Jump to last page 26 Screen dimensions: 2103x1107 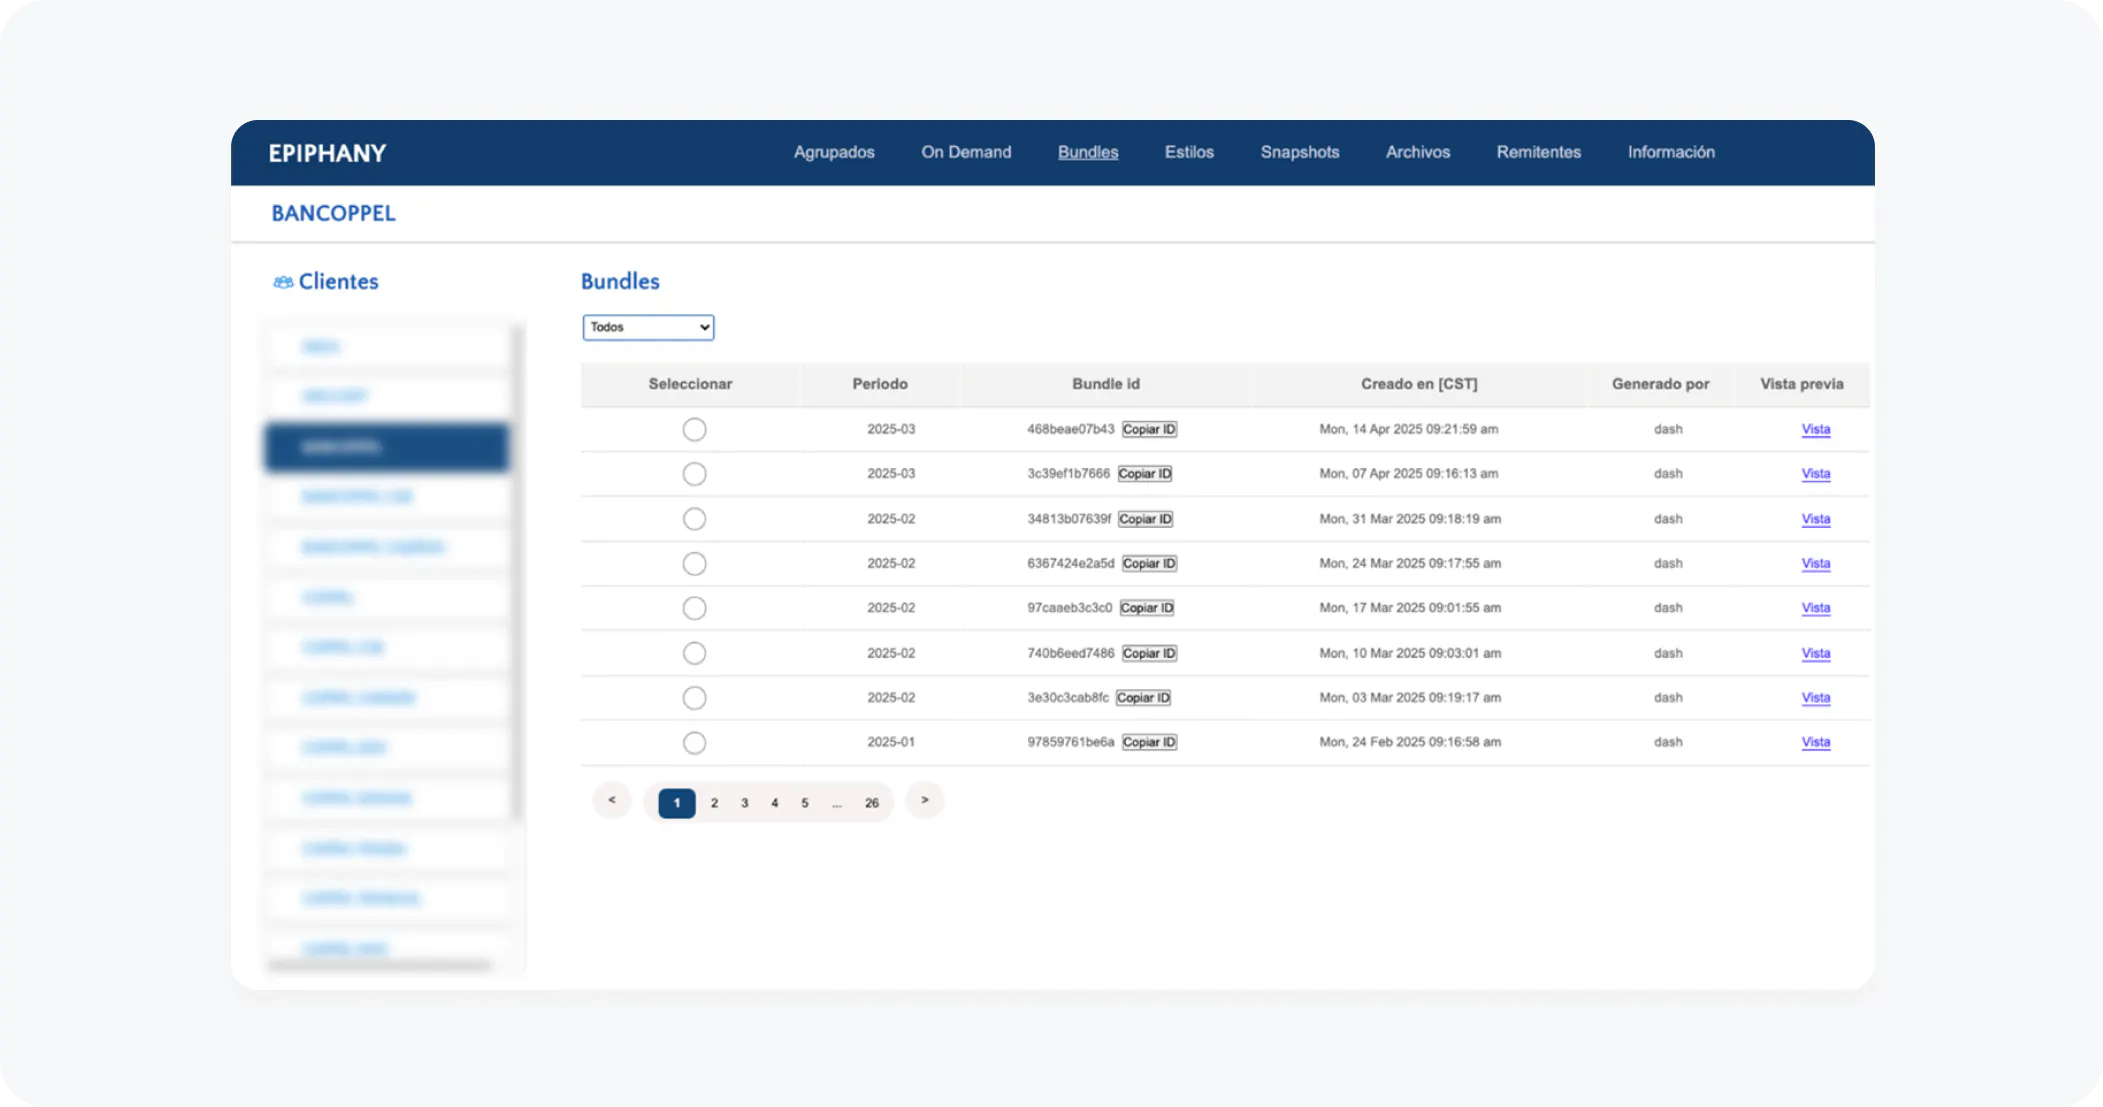pyautogui.click(x=872, y=803)
